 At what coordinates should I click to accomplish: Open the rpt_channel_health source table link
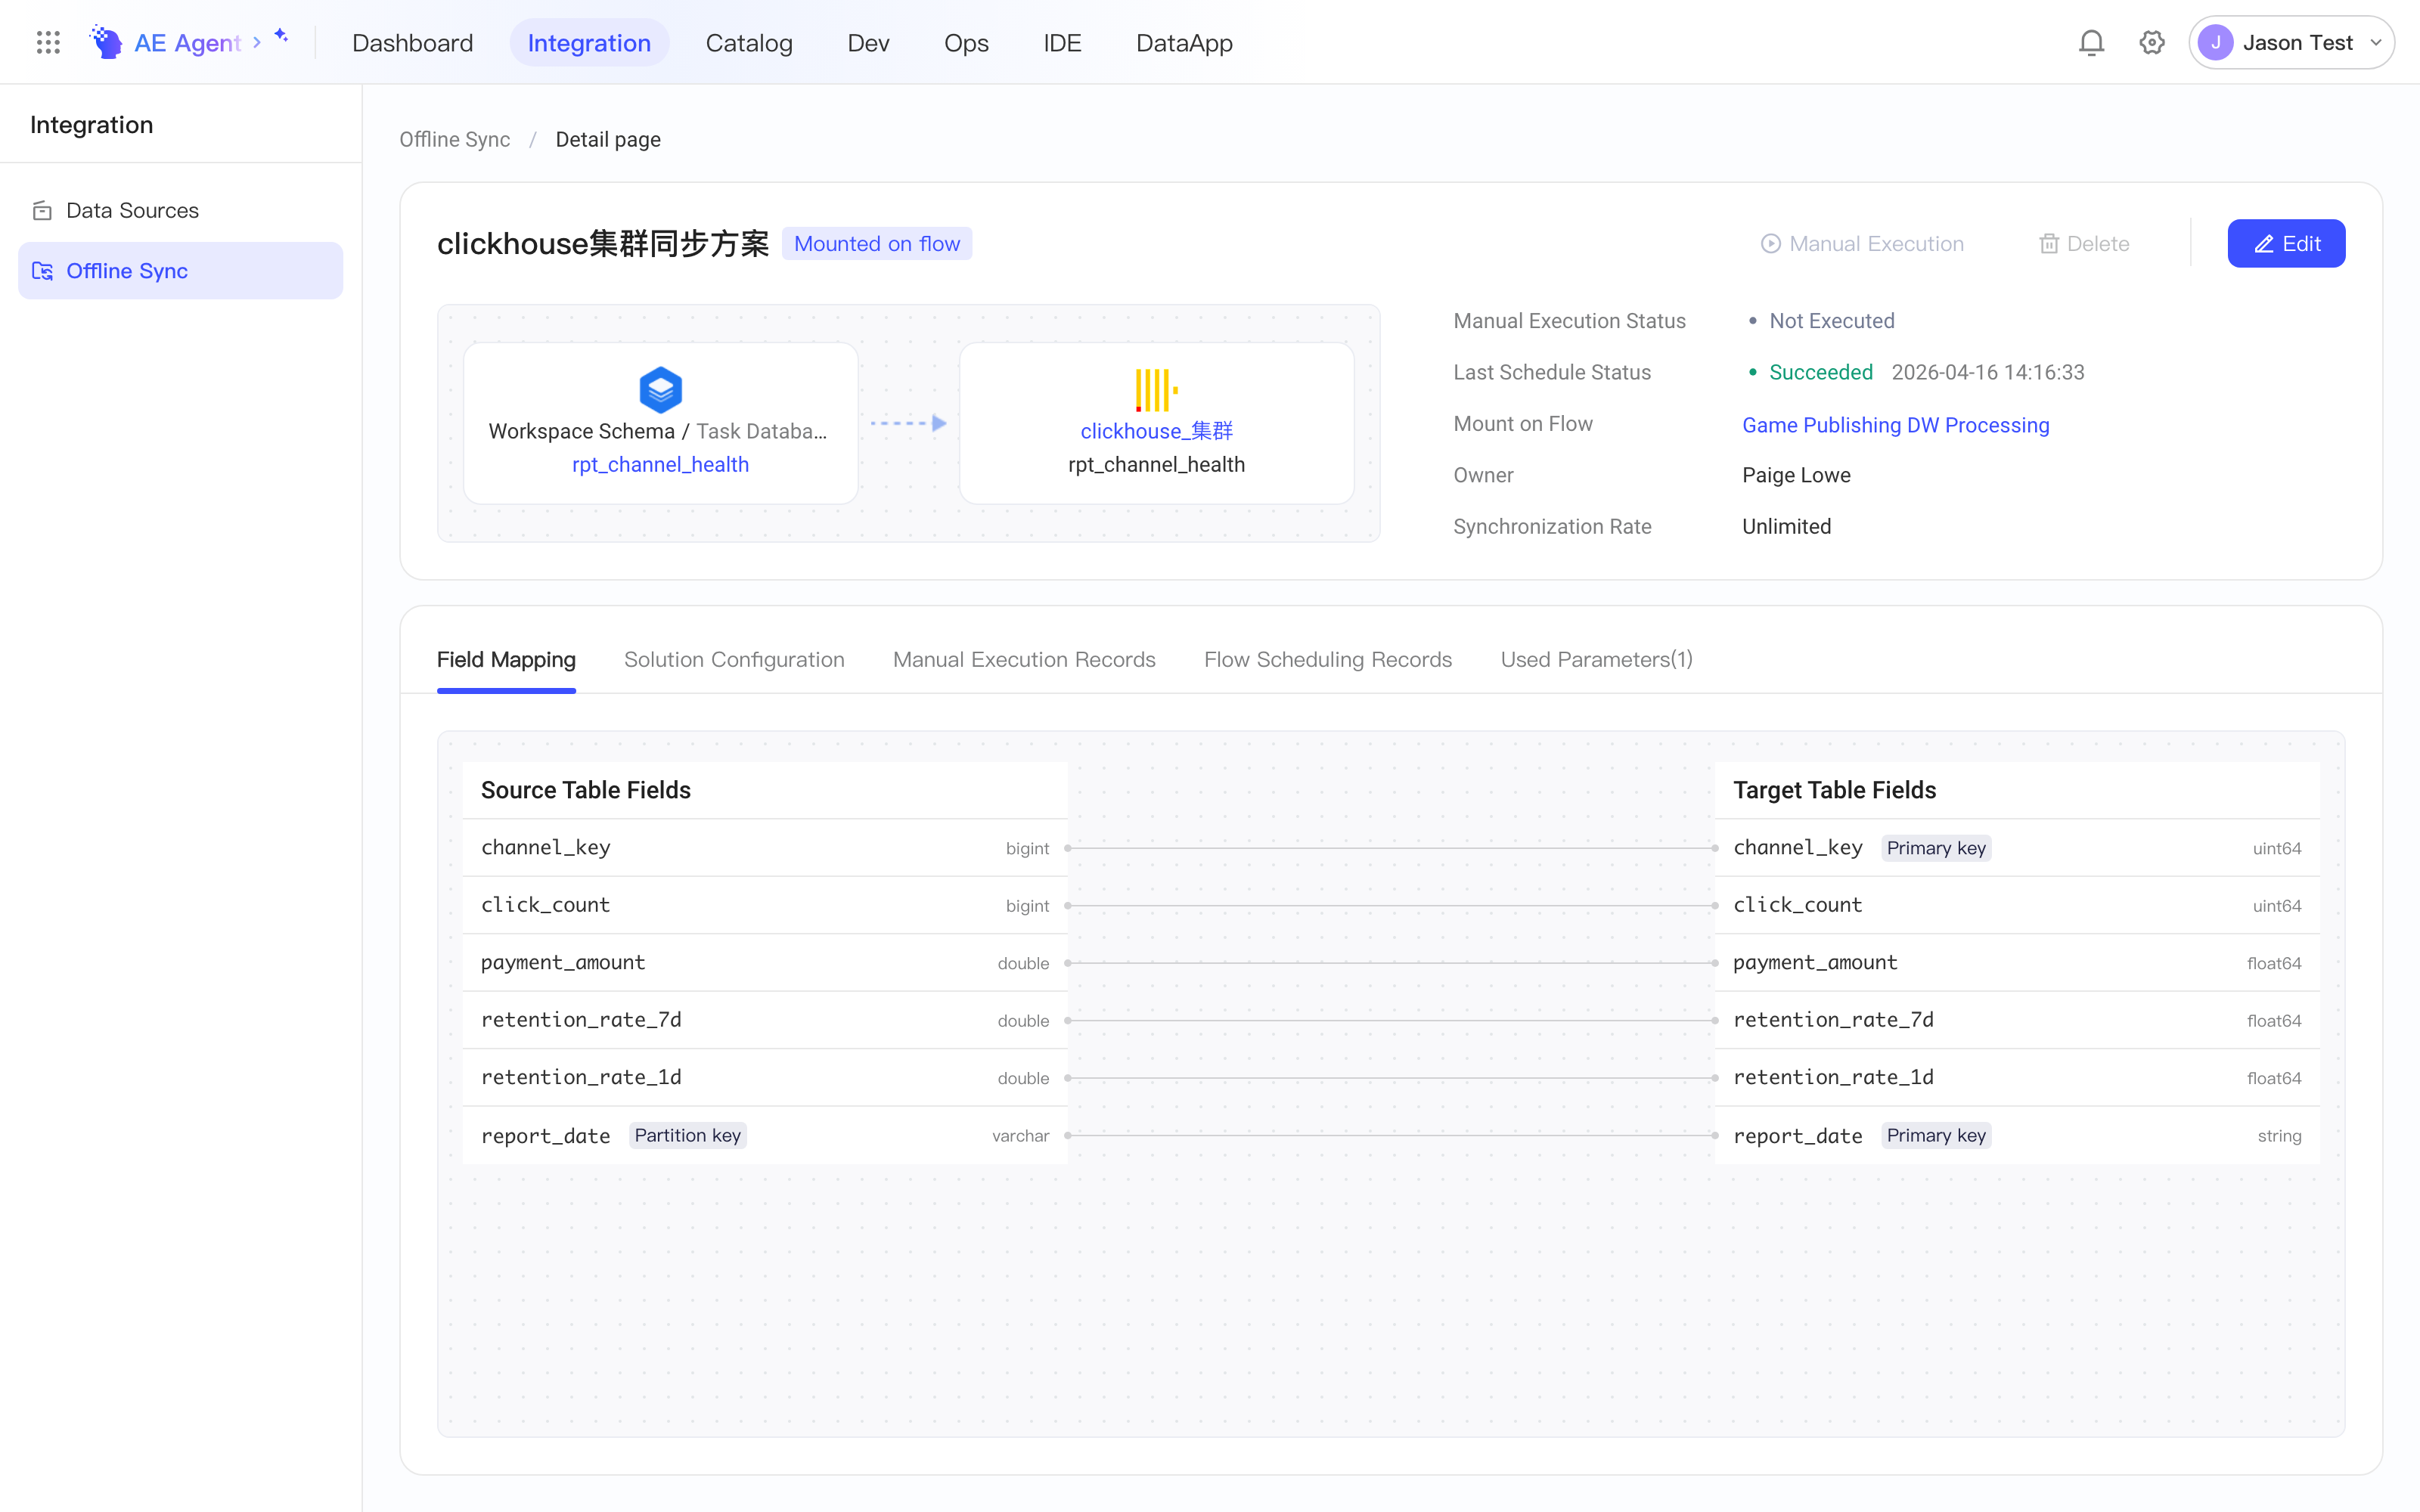[x=660, y=464]
